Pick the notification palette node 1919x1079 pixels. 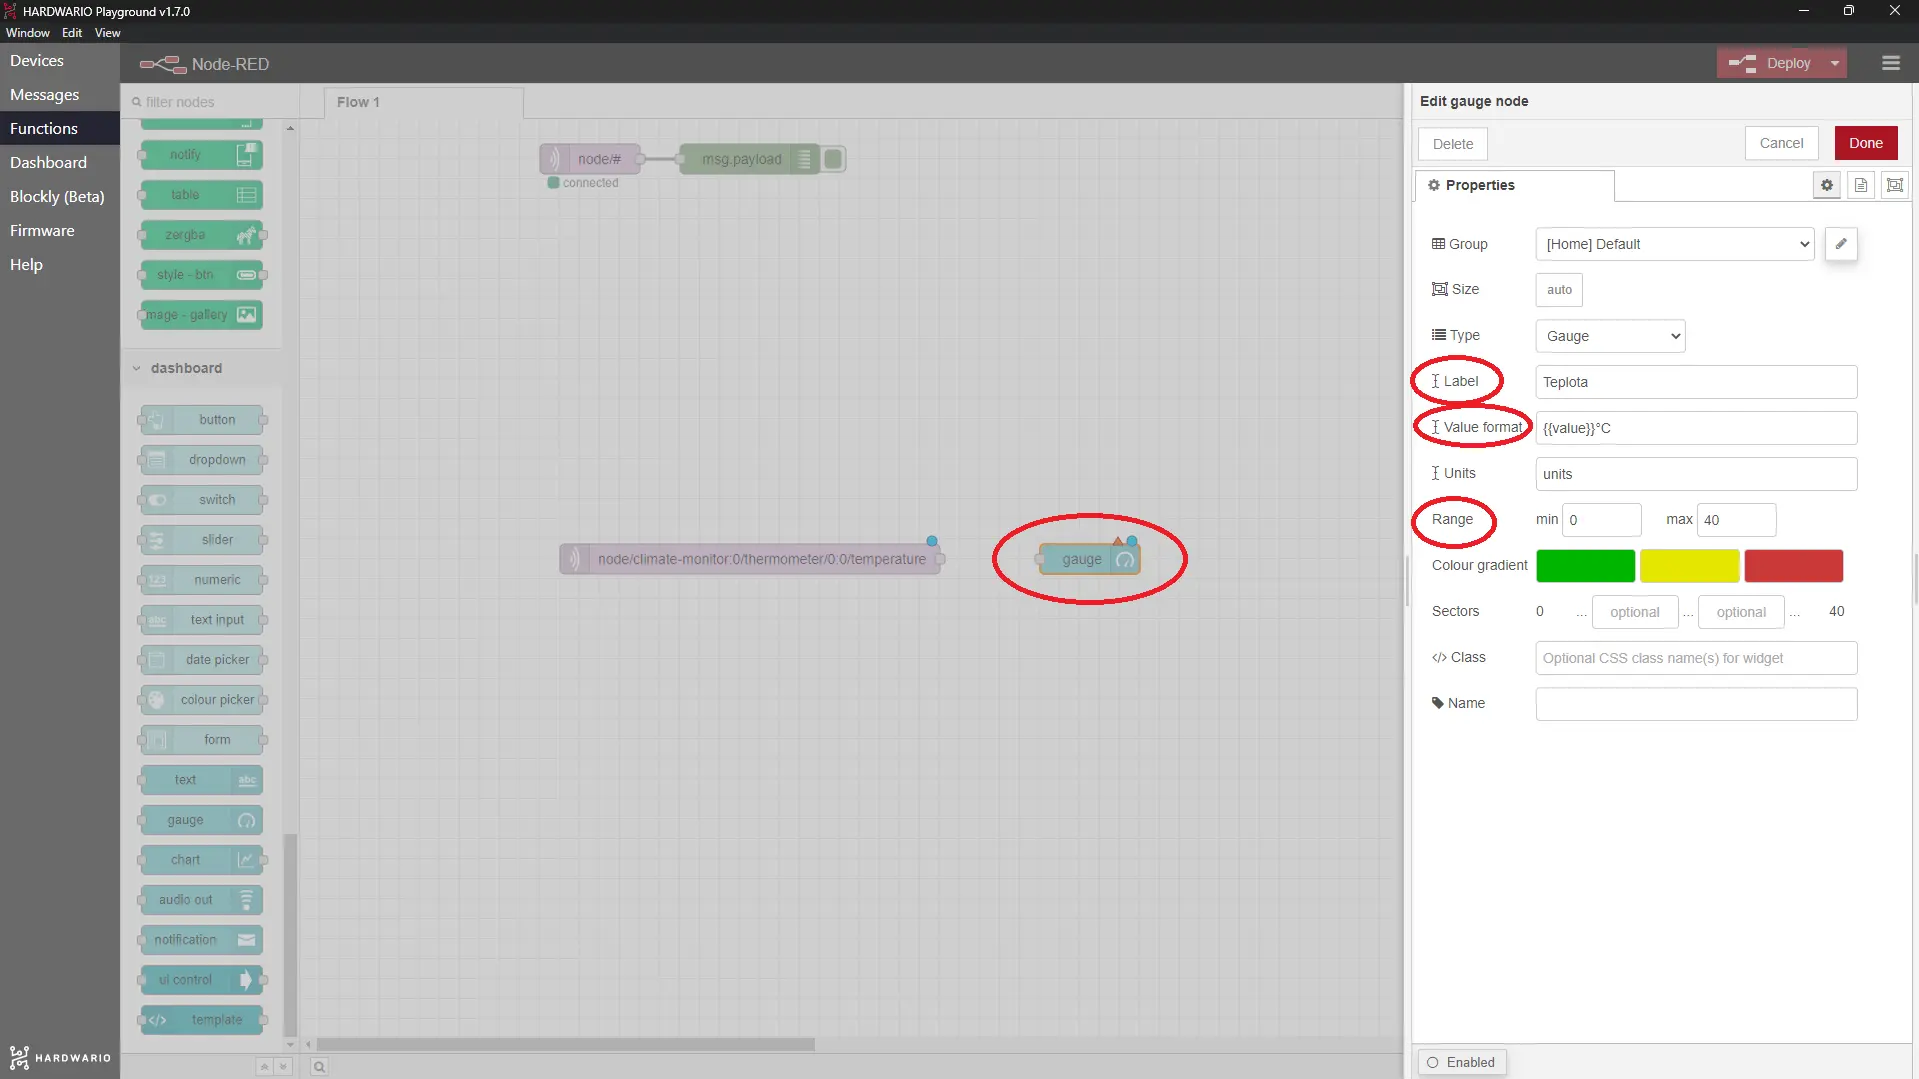(203, 940)
